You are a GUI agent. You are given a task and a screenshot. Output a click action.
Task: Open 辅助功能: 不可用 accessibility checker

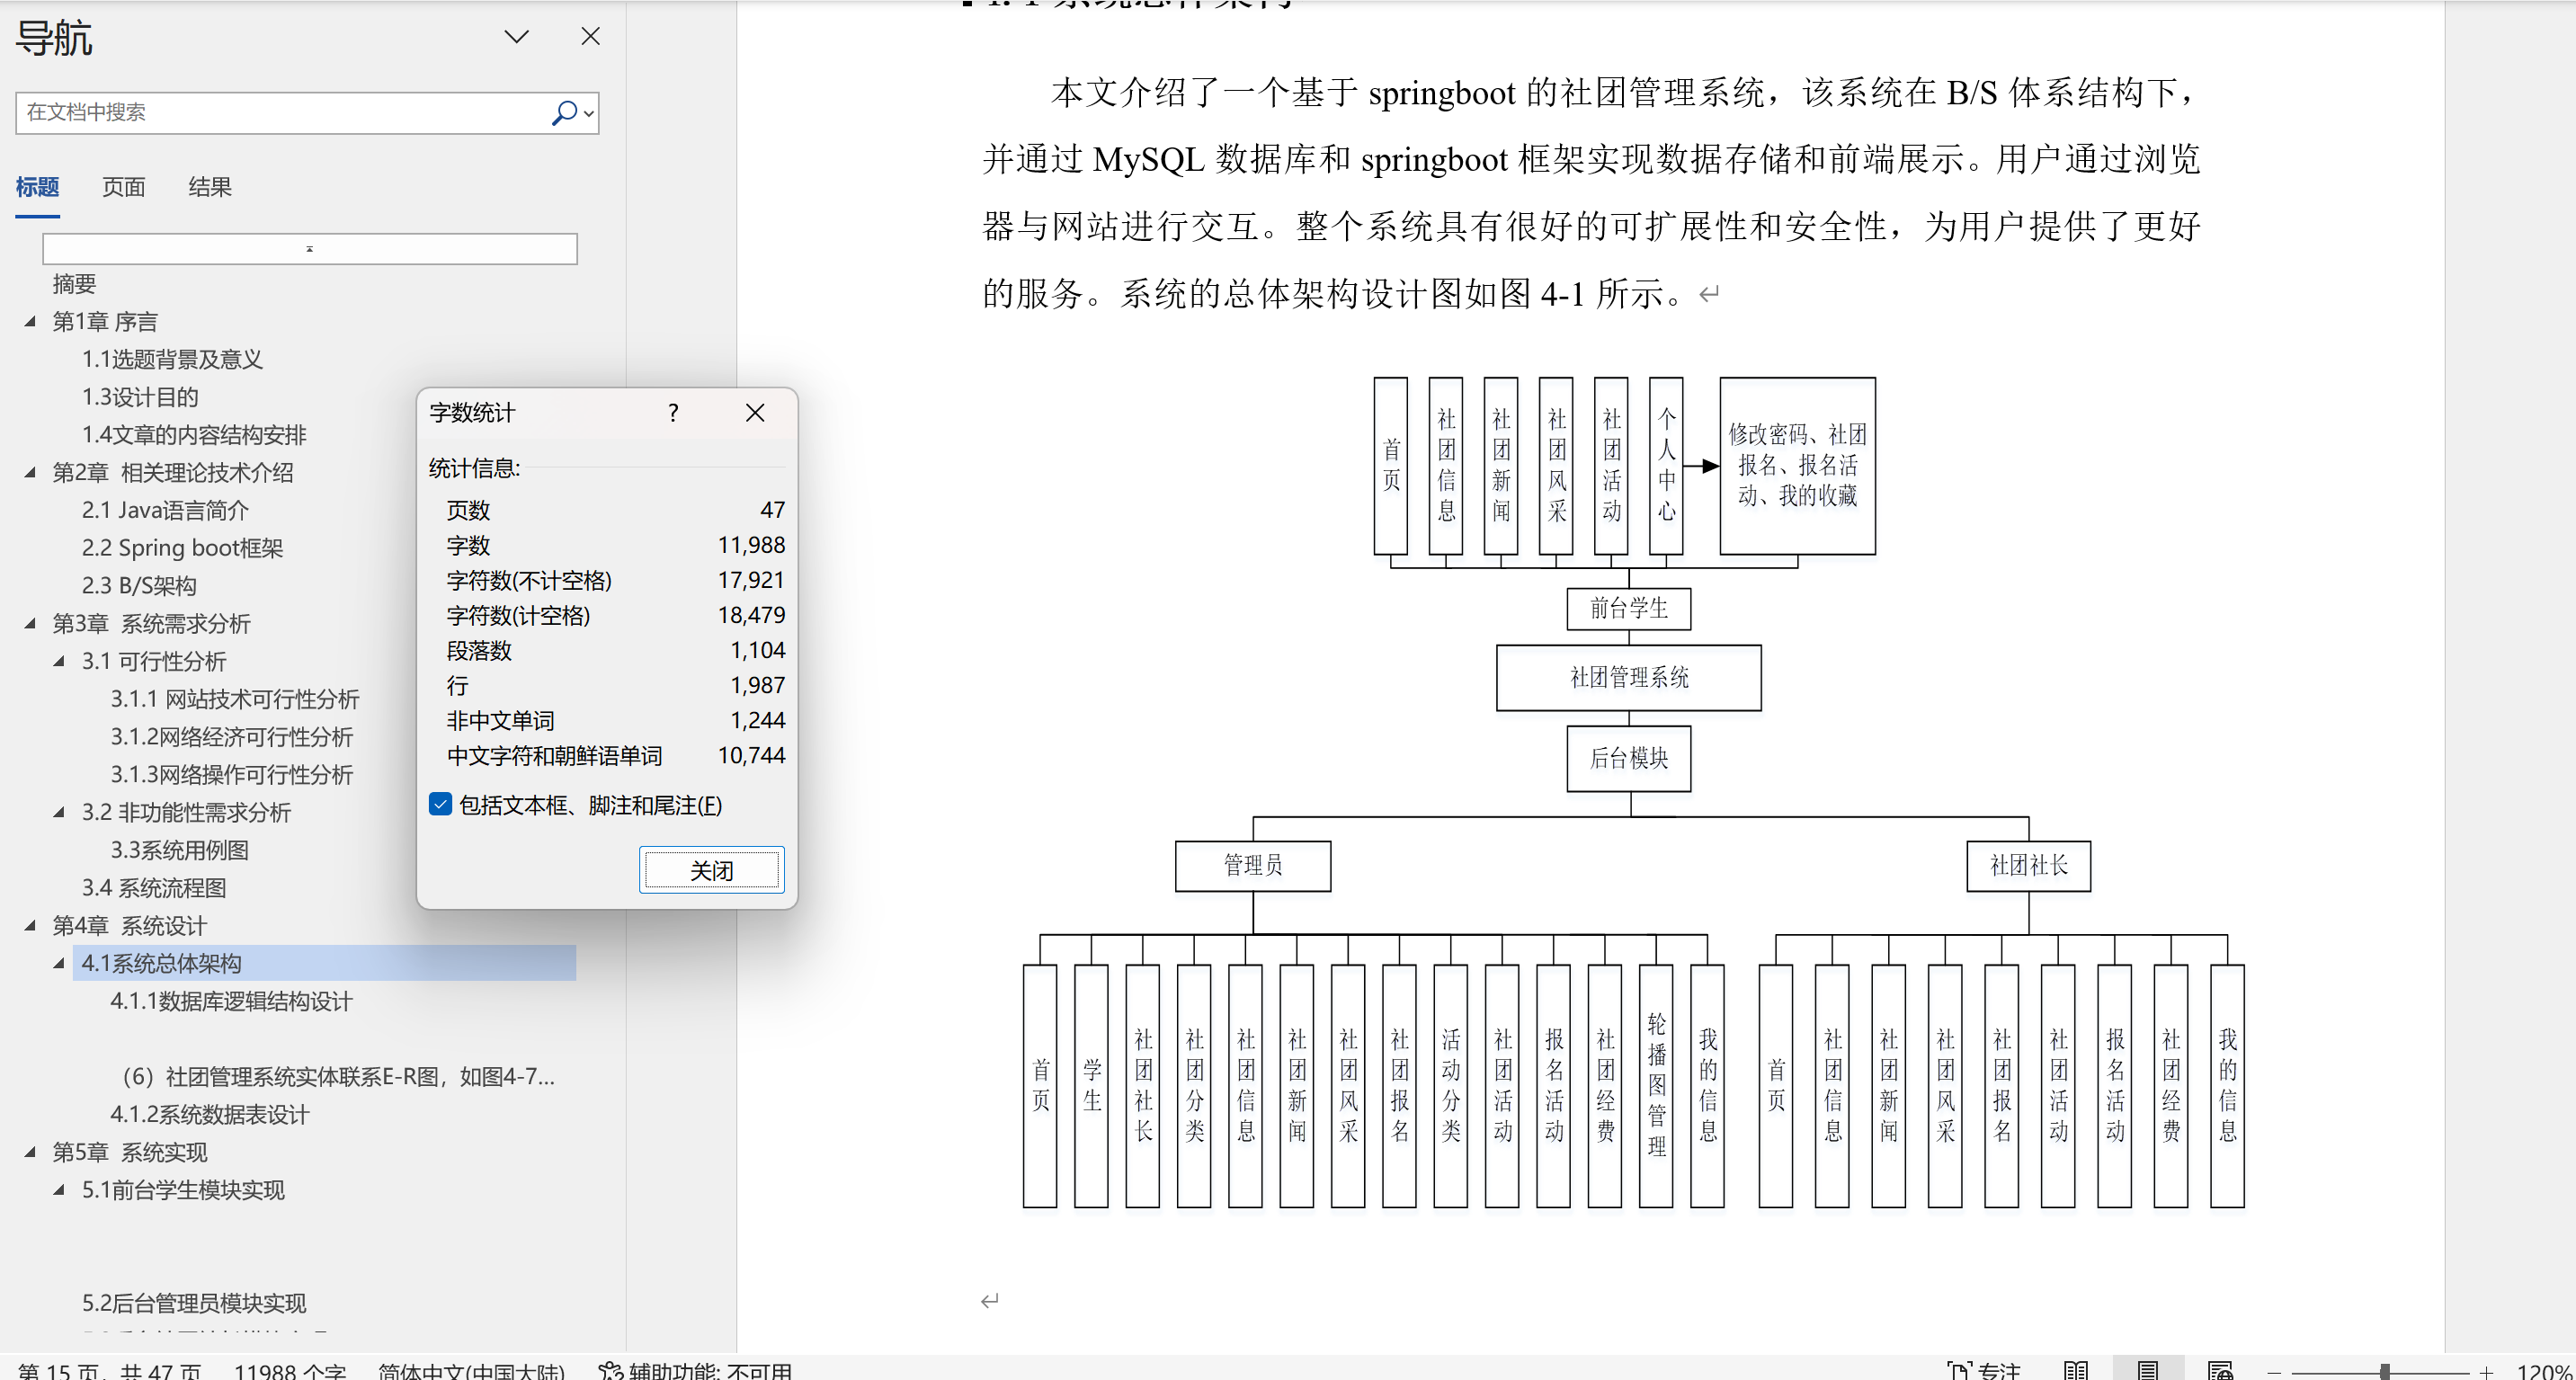click(696, 1370)
